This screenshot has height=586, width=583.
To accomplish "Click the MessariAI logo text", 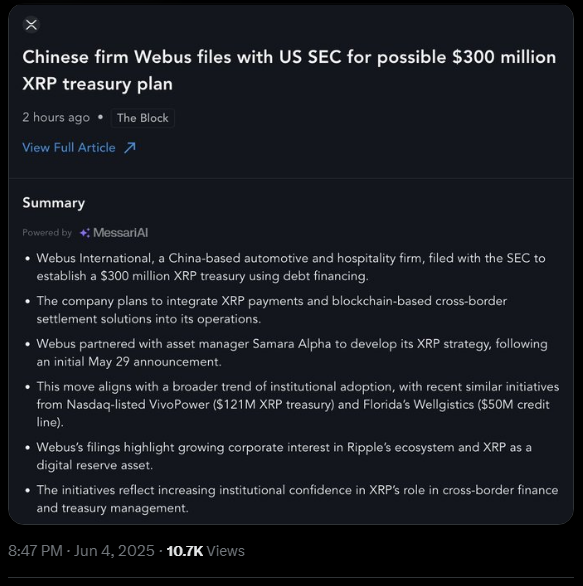I will 120,233.
